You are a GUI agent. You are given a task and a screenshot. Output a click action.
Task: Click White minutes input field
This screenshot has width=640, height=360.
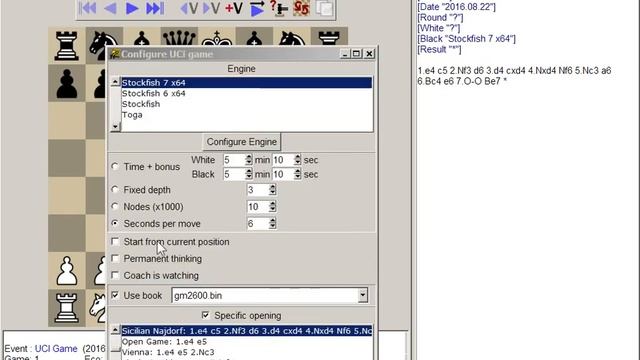(x=234, y=160)
